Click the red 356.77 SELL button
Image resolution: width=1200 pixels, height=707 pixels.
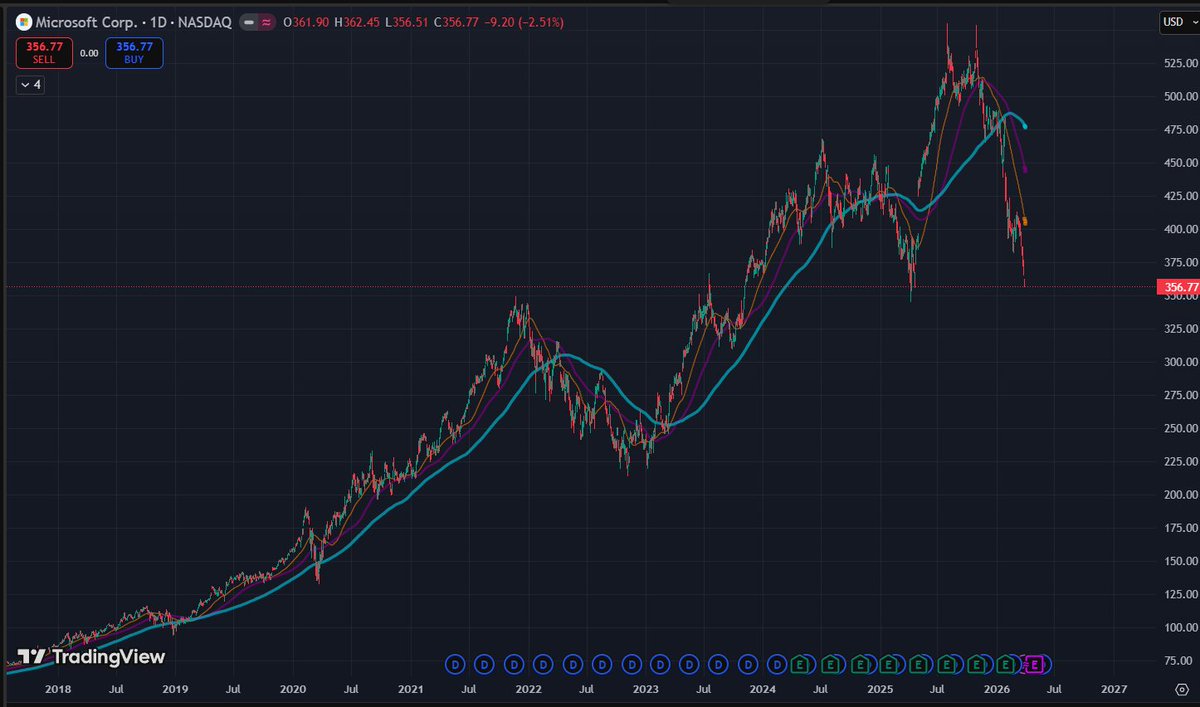43,52
